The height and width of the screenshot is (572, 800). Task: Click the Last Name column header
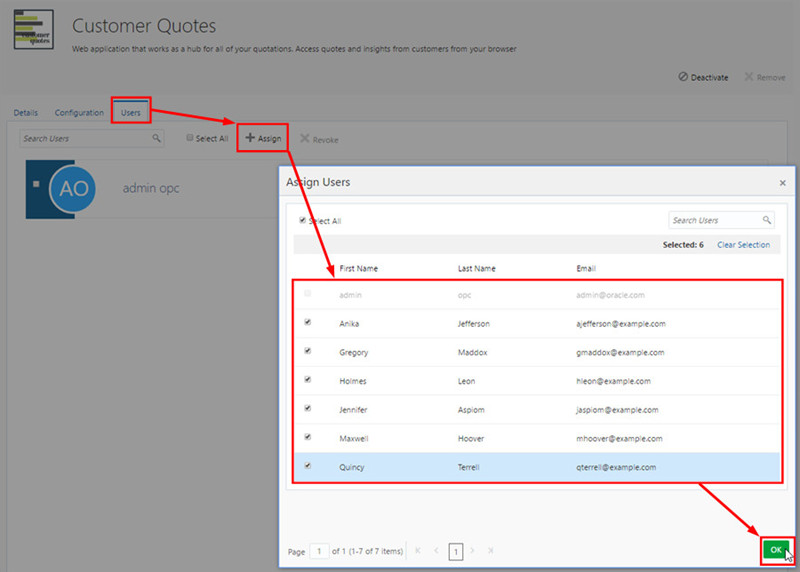477,268
